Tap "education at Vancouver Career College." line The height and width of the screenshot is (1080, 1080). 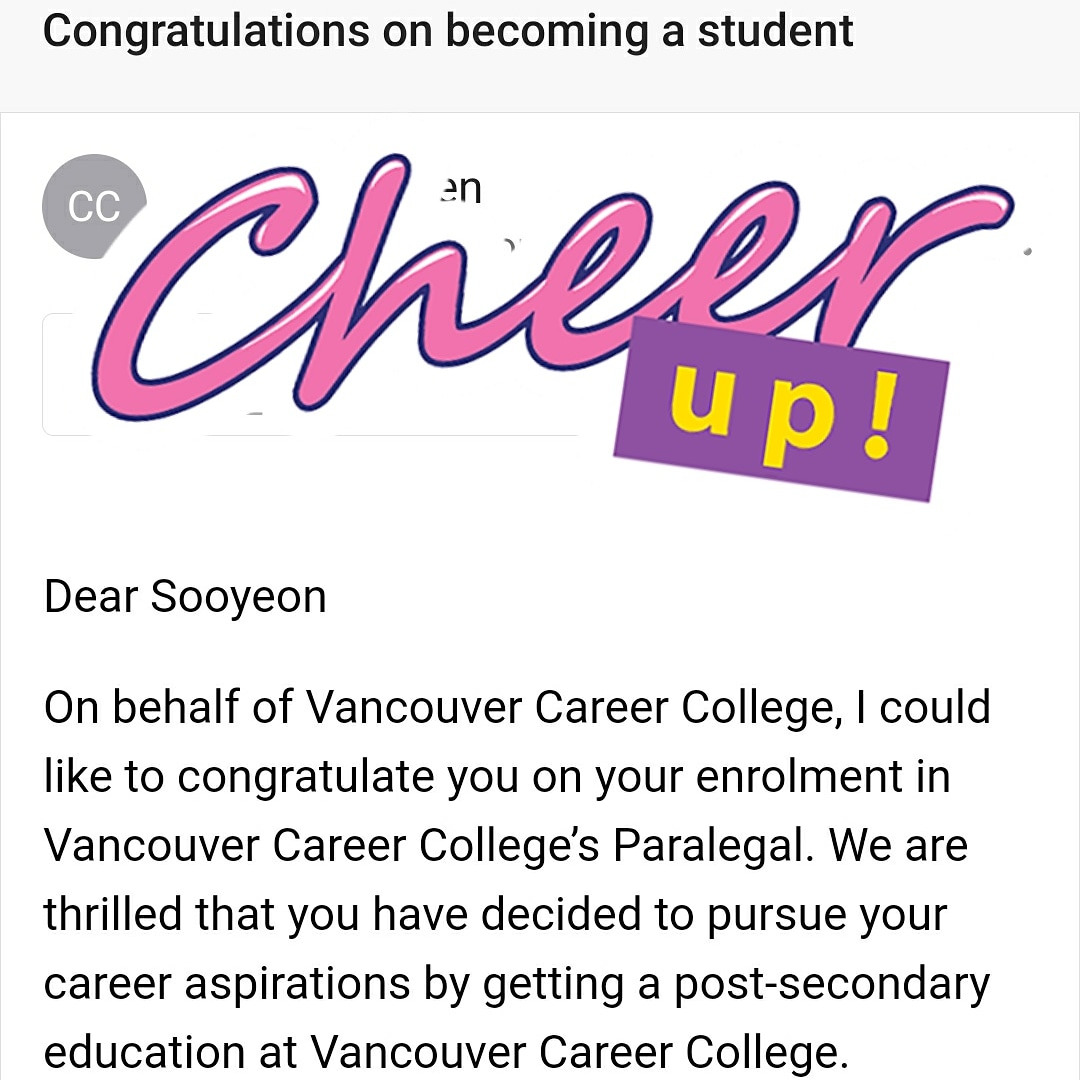pyautogui.click(x=440, y=1052)
